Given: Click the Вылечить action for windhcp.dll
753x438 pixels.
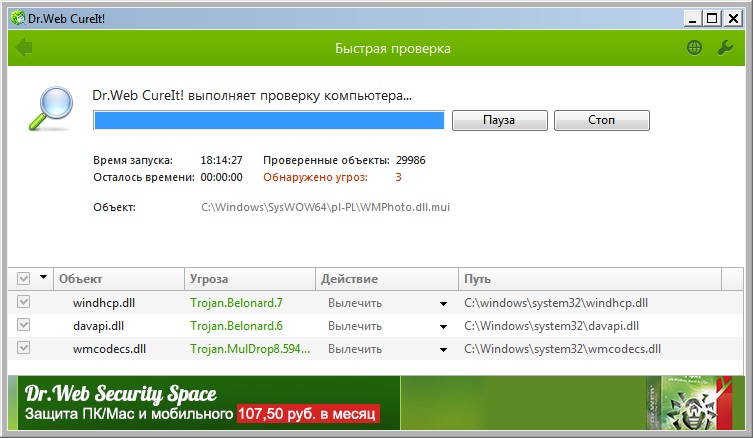Looking at the screenshot, I should (x=355, y=303).
